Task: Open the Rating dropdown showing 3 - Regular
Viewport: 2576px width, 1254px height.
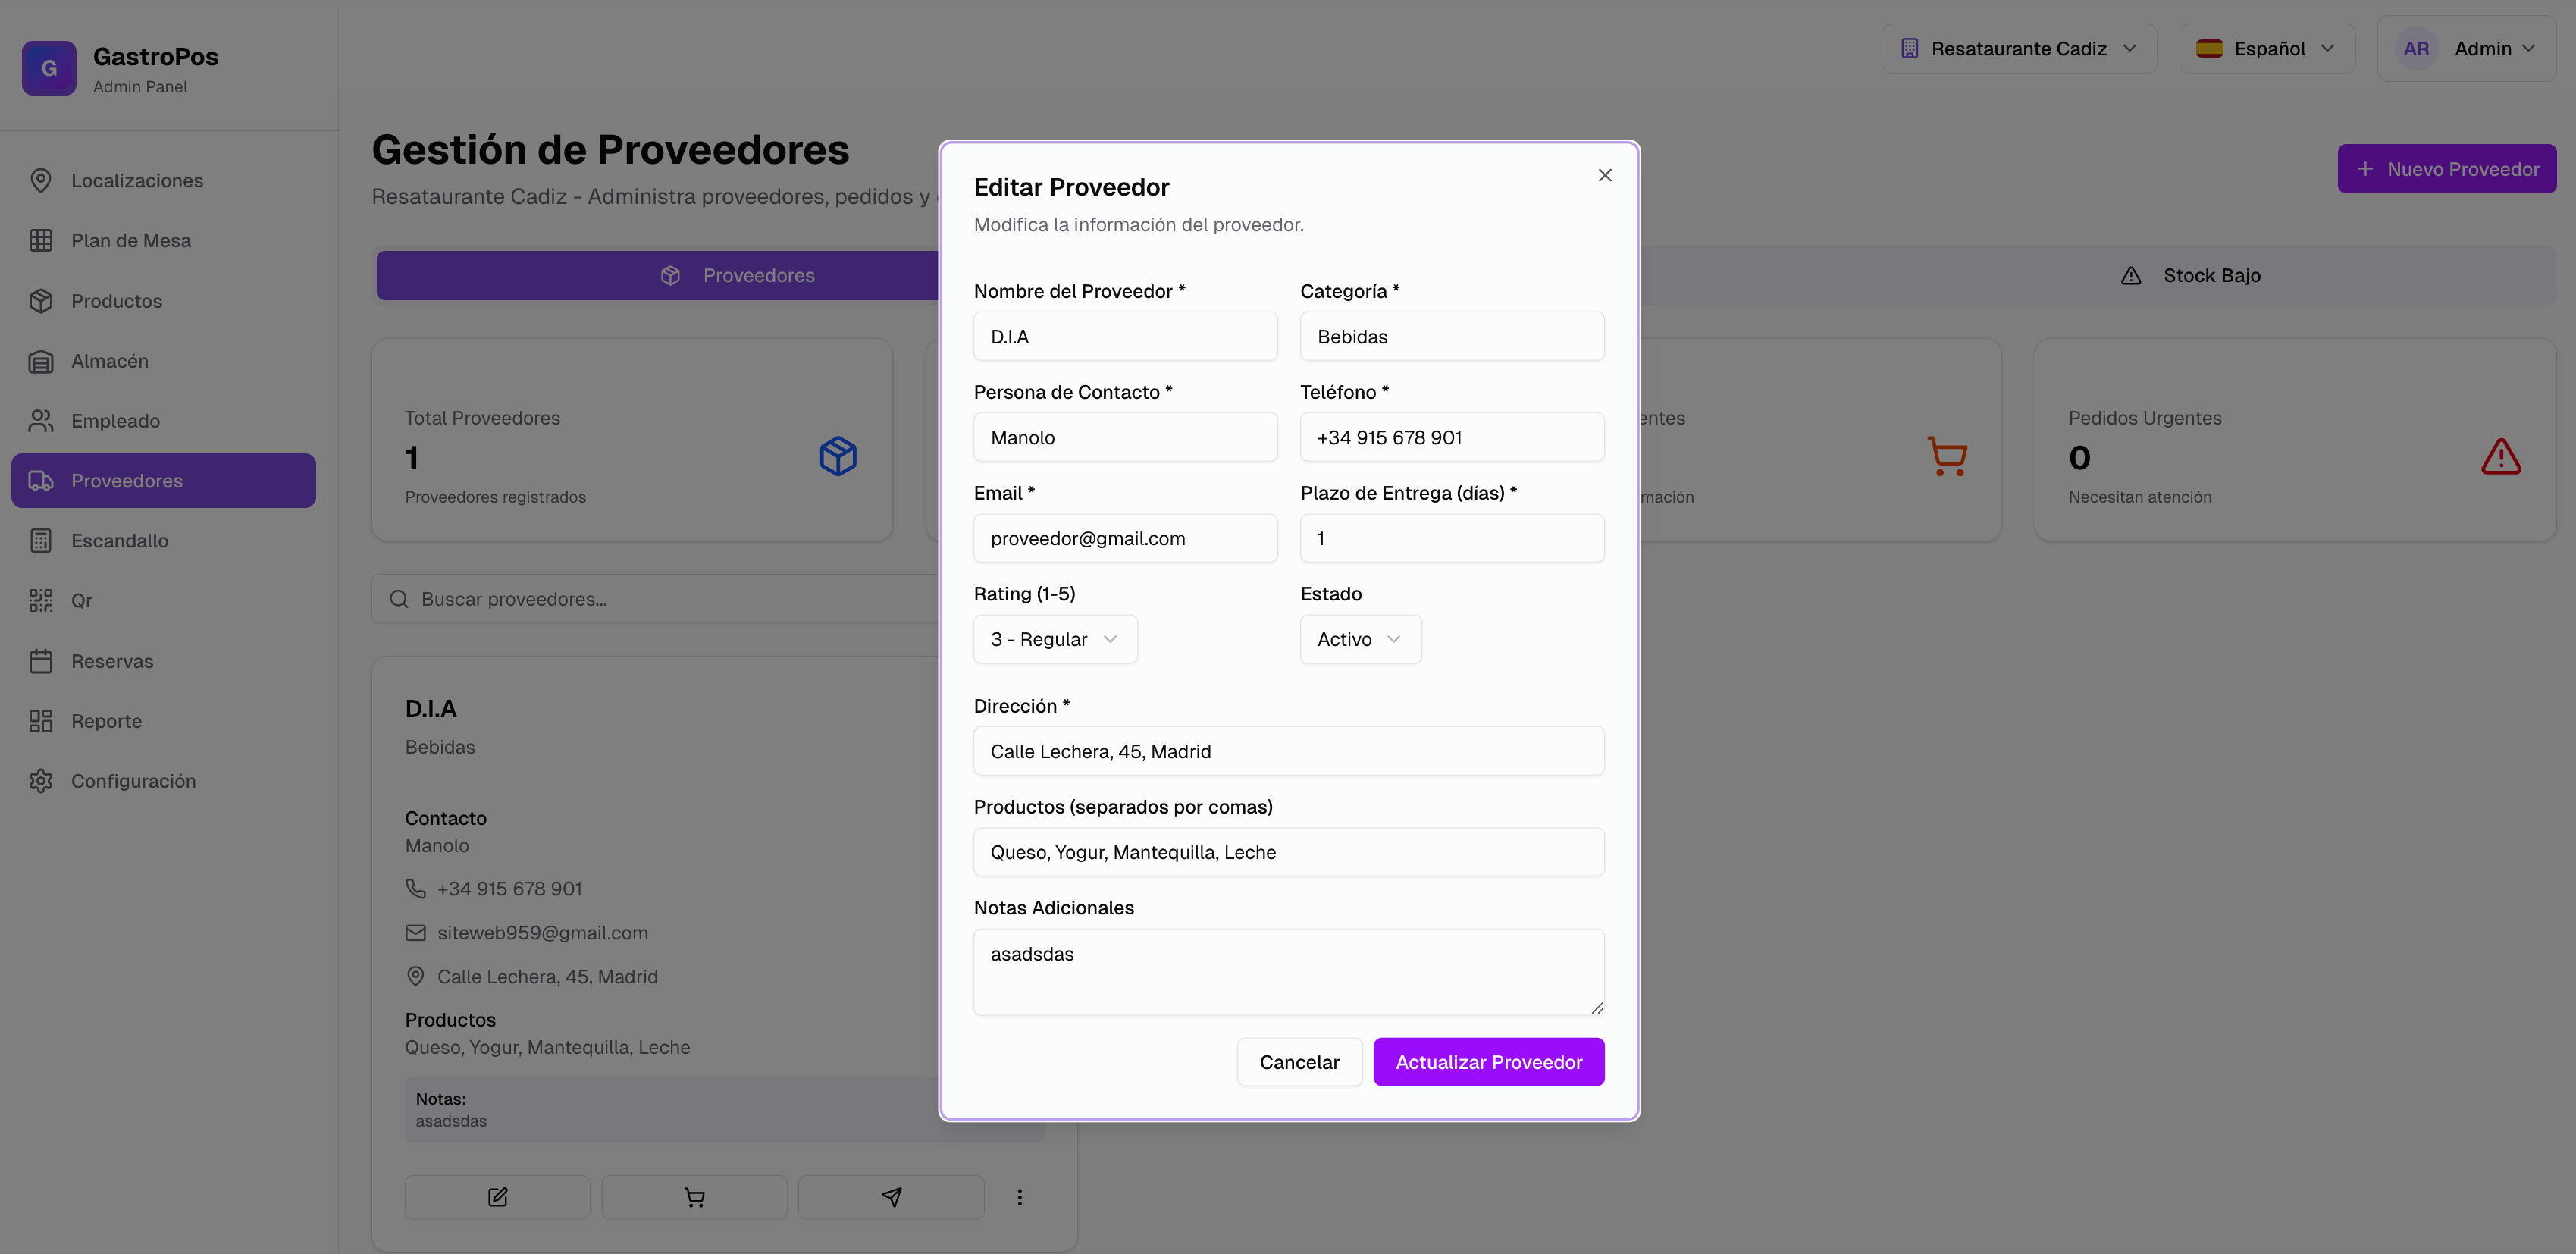Action: 1054,638
